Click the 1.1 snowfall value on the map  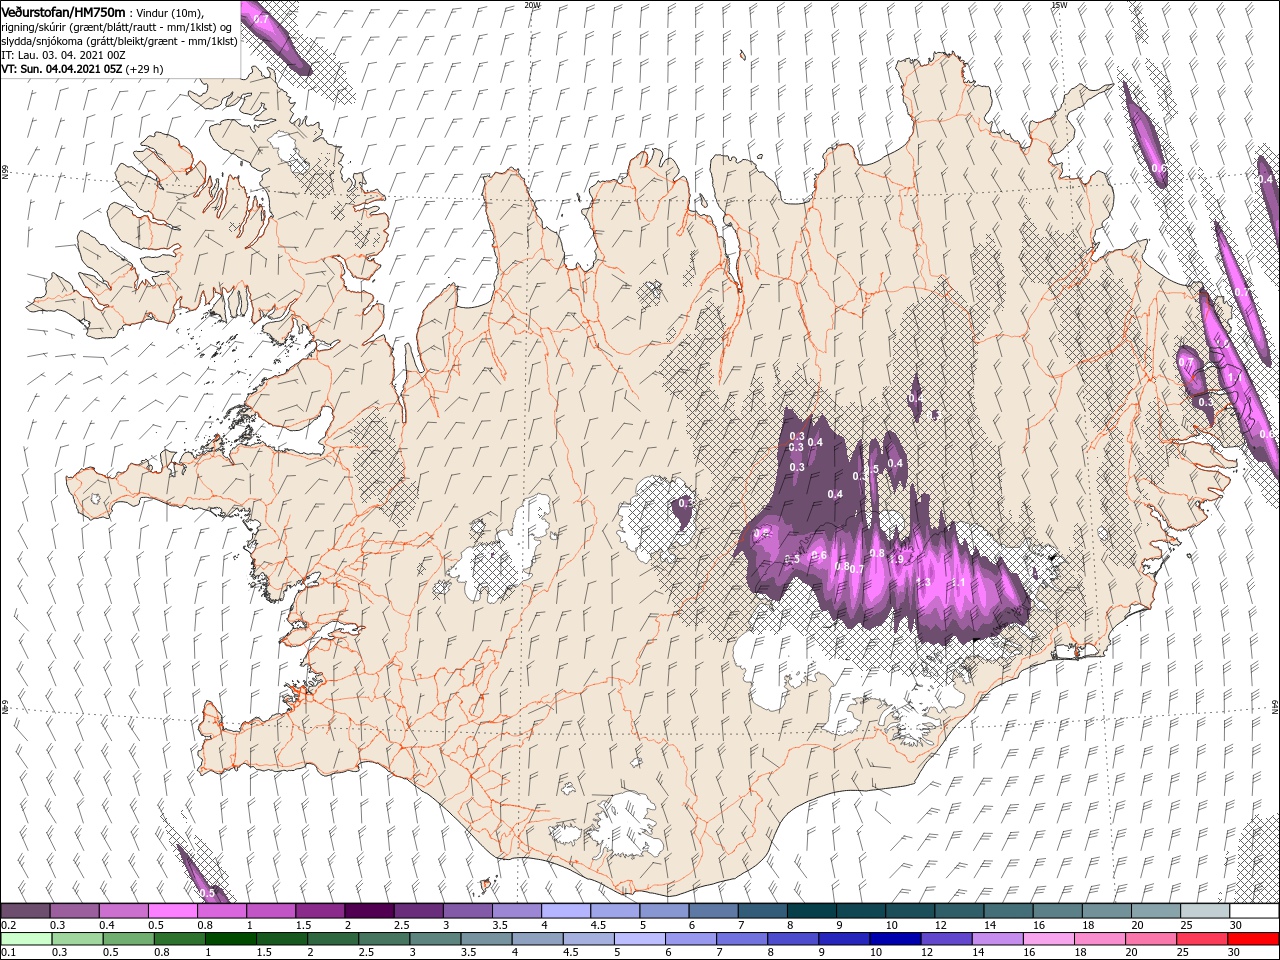point(958,582)
